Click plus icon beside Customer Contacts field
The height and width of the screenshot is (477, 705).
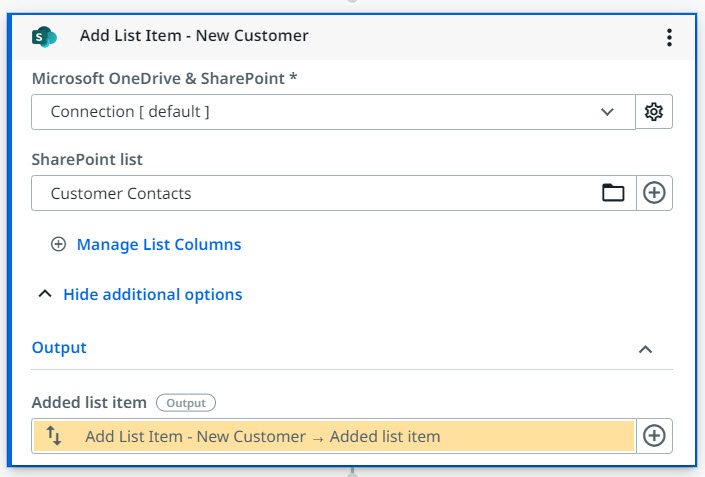tap(654, 193)
